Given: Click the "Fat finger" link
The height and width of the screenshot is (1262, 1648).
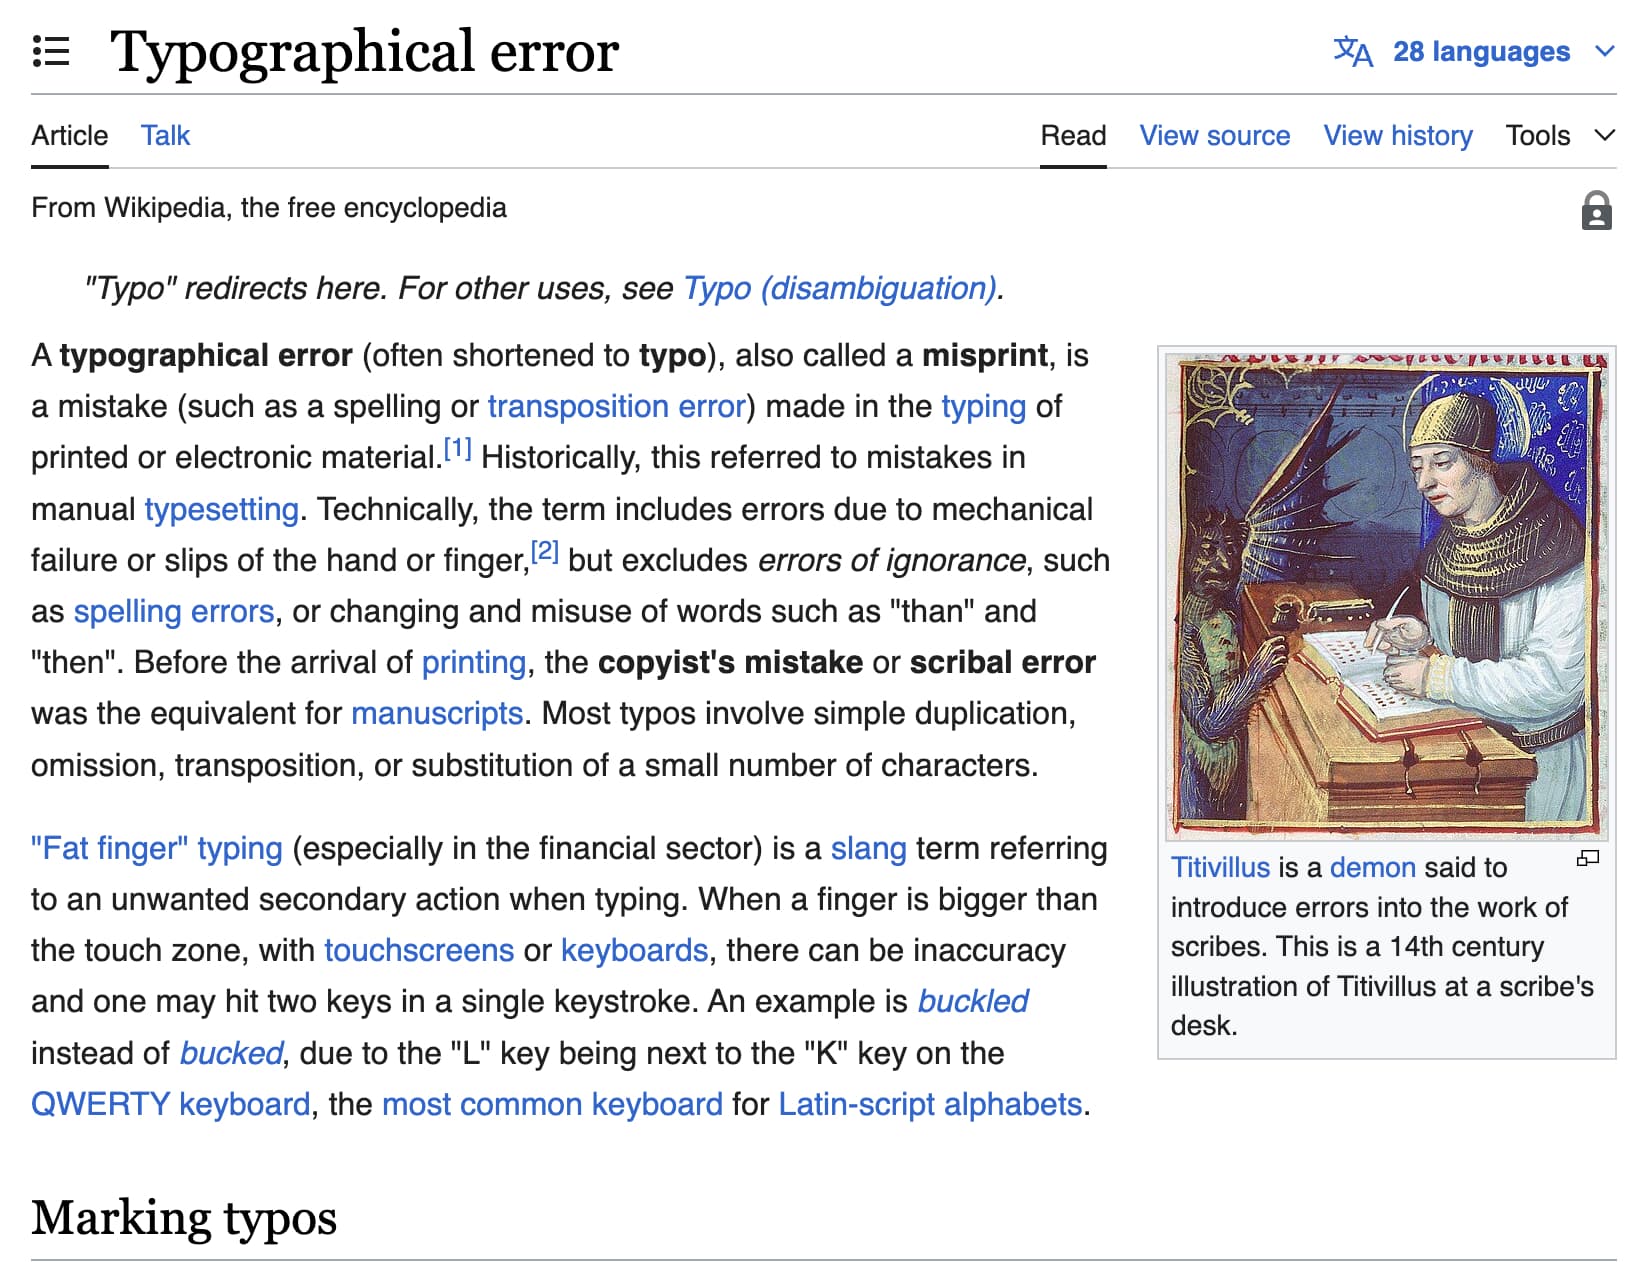Looking at the screenshot, I should pos(155,848).
